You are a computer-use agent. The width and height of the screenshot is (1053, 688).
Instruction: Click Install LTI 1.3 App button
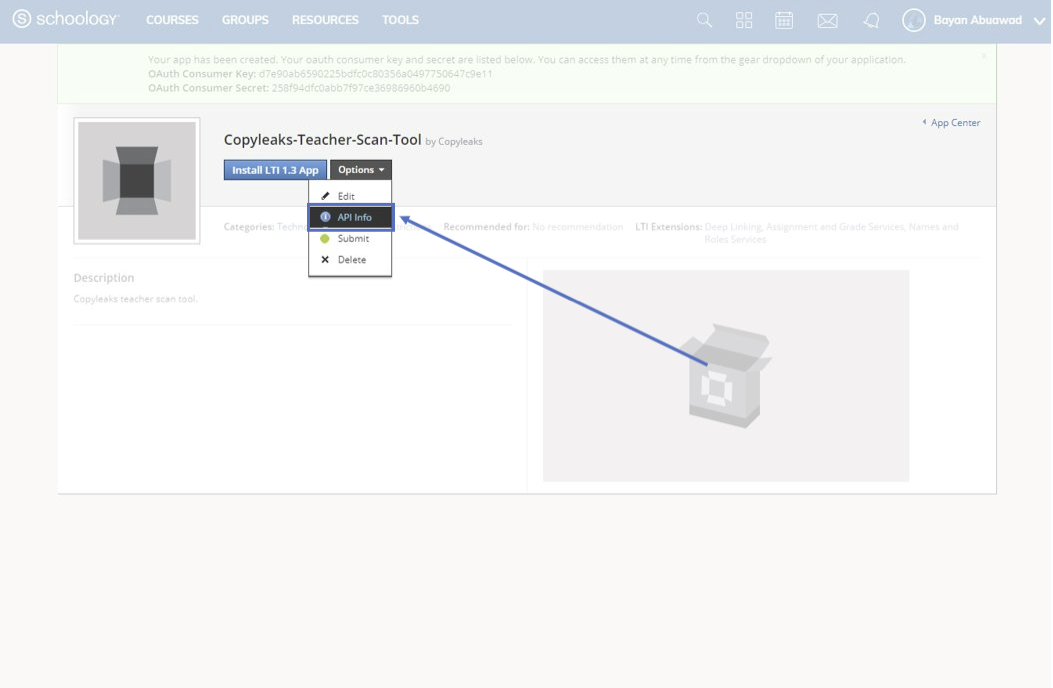pos(275,170)
